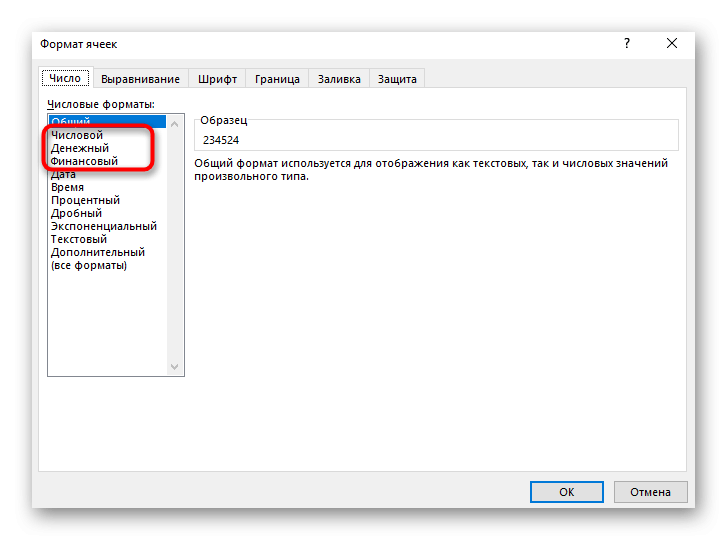Click the format list scroll up arrow

175,124
